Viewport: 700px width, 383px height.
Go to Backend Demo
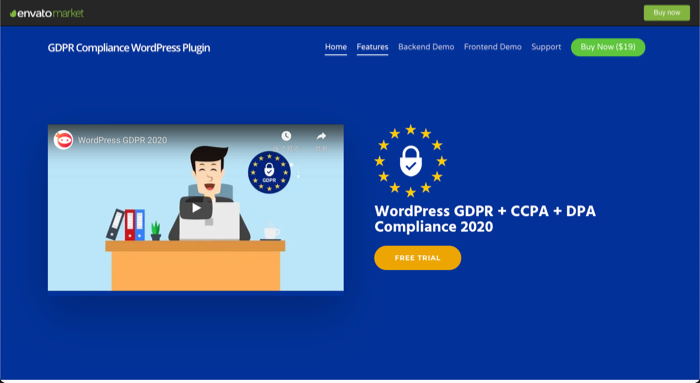[x=426, y=47]
